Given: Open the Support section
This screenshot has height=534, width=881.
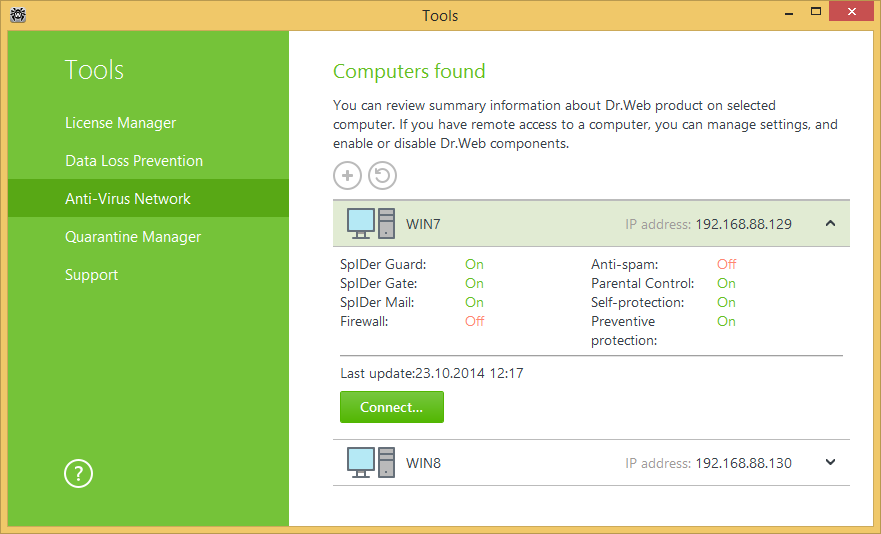Looking at the screenshot, I should 92,275.
